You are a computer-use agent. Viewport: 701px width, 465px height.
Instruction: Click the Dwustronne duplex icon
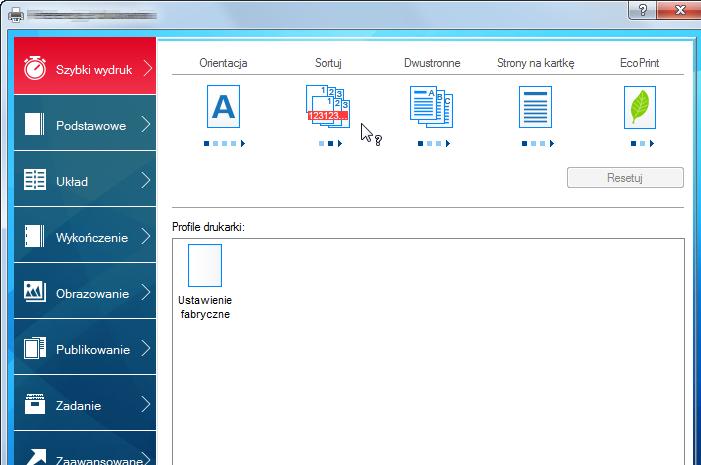tap(431, 106)
